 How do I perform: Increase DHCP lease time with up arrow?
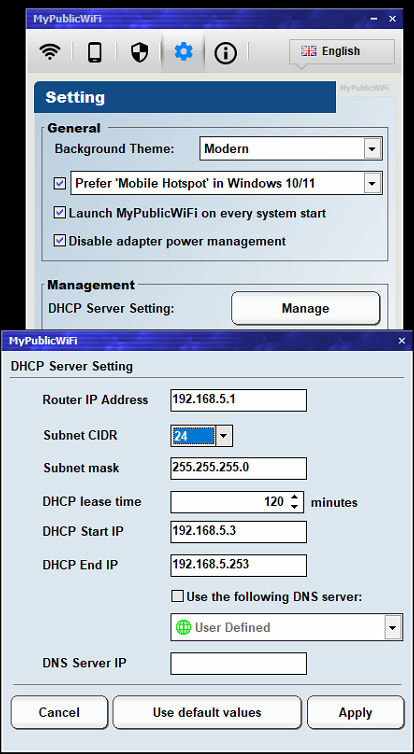(296, 497)
